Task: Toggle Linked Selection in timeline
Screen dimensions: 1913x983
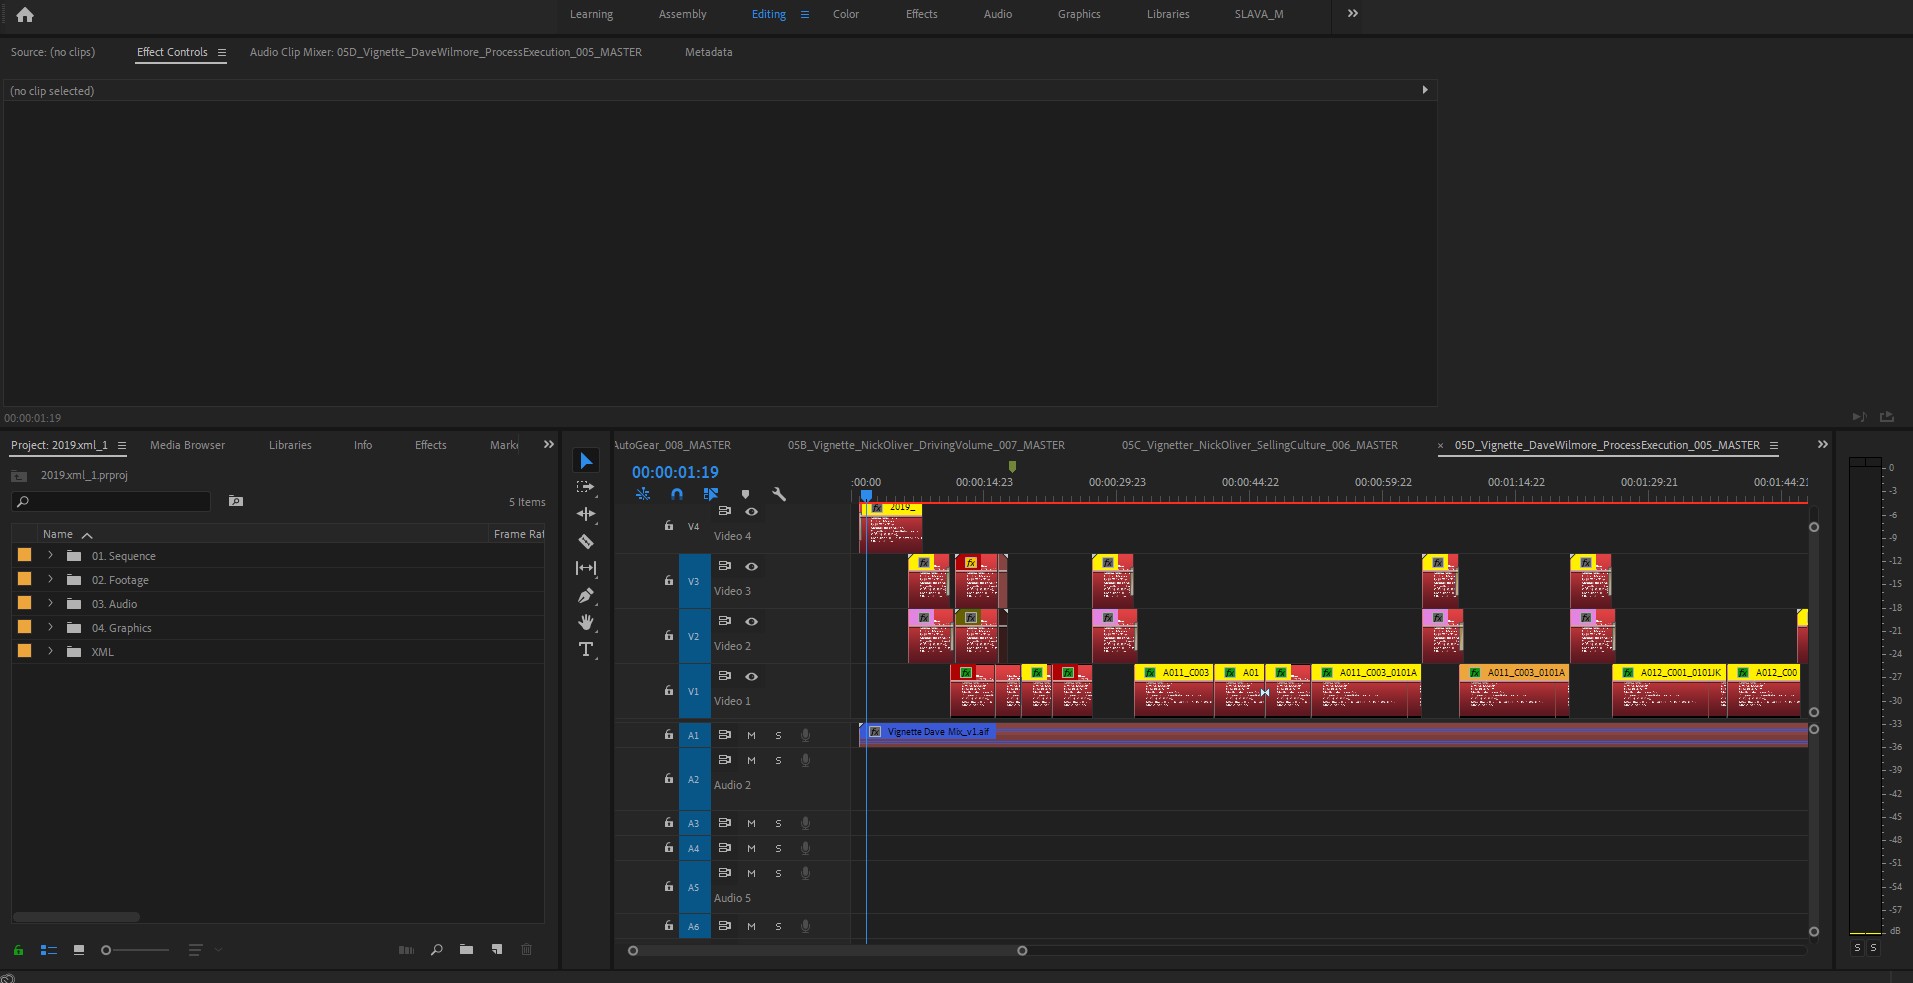Action: click(x=711, y=494)
